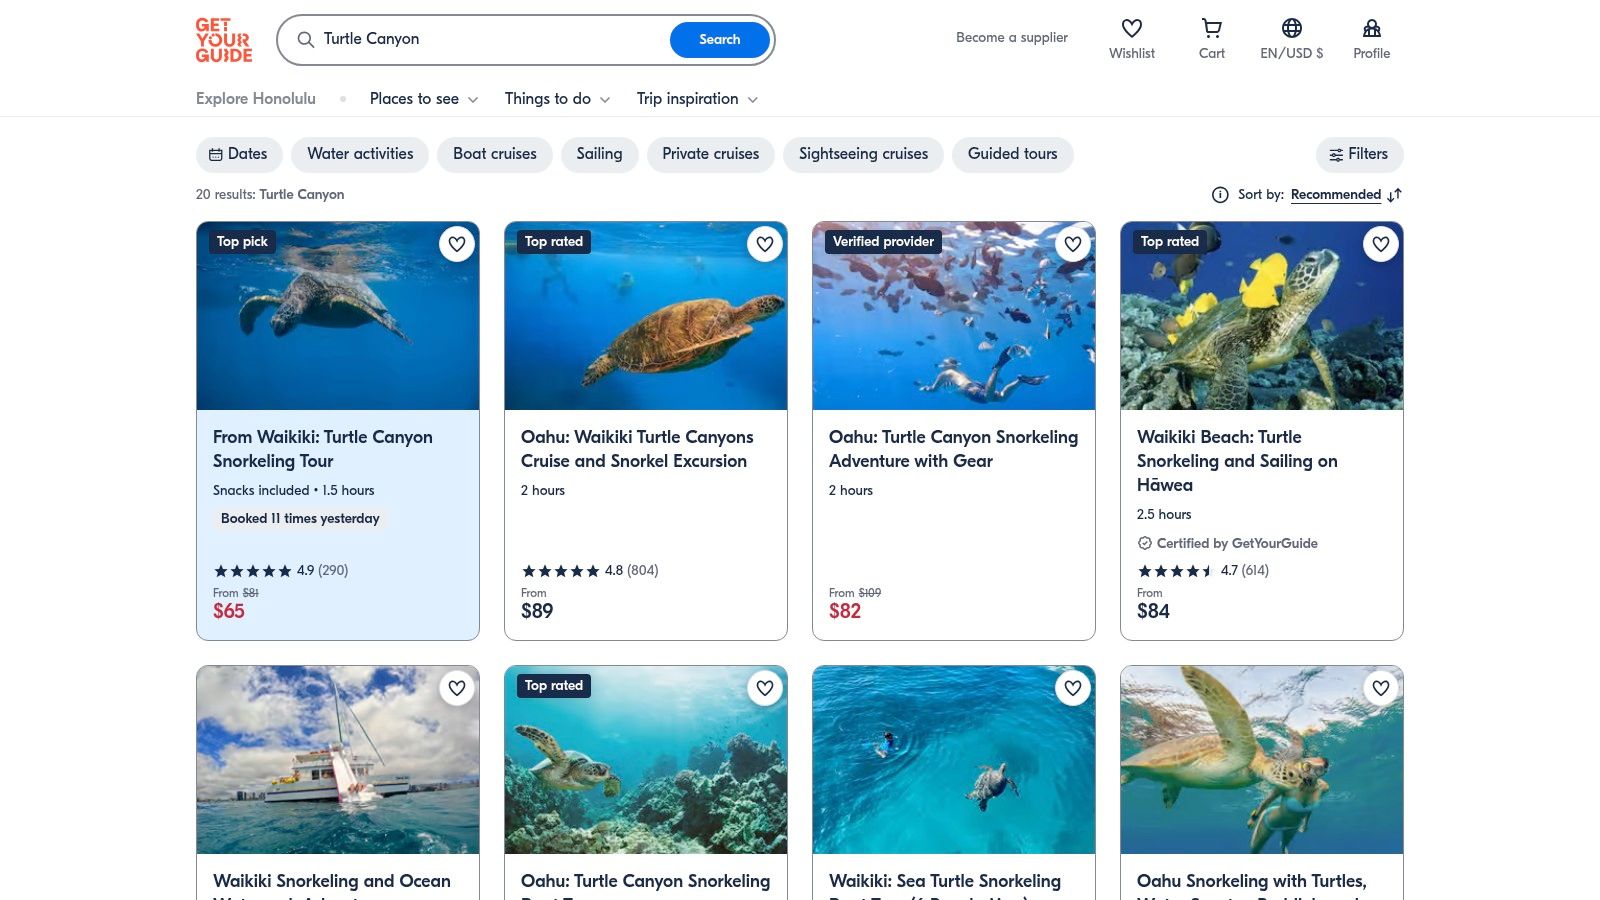Favorite the Waikiki Turtle Canyons Cruise excursion
The width and height of the screenshot is (1600, 900).
(765, 243)
